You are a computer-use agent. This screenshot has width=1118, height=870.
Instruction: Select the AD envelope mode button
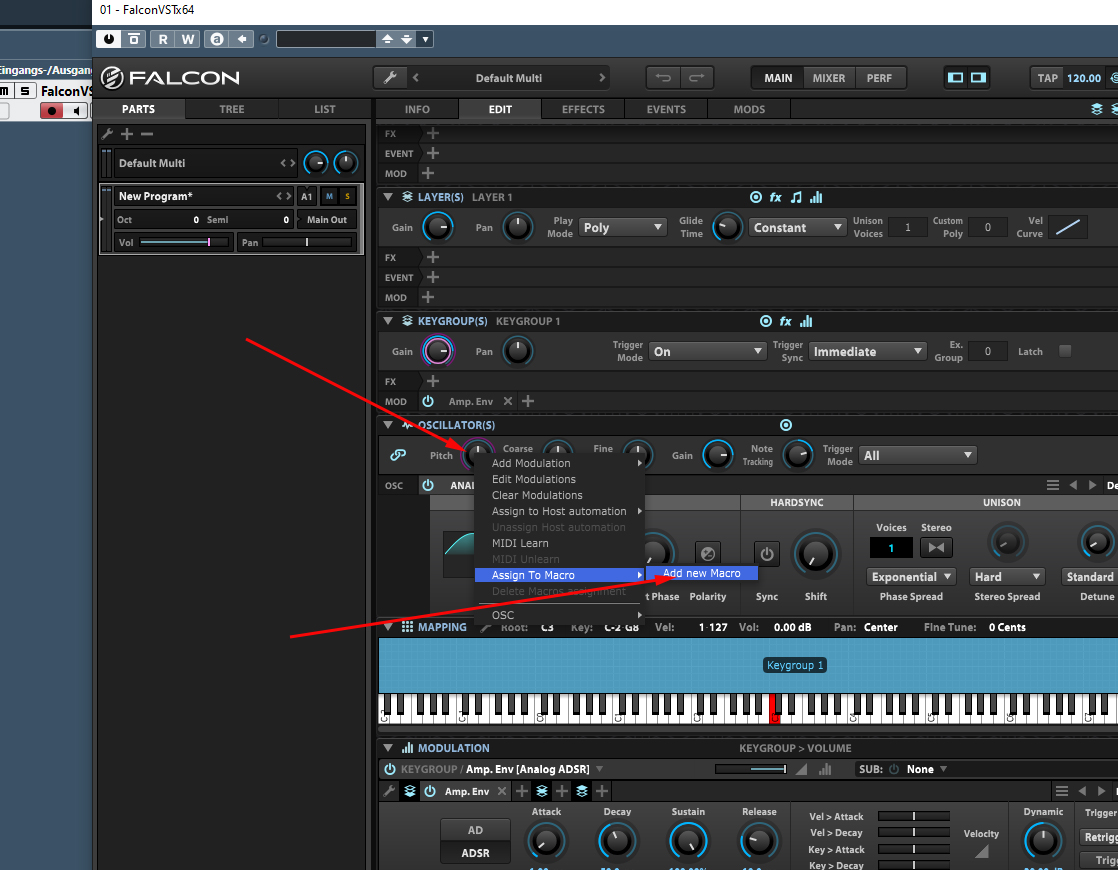pyautogui.click(x=476, y=830)
